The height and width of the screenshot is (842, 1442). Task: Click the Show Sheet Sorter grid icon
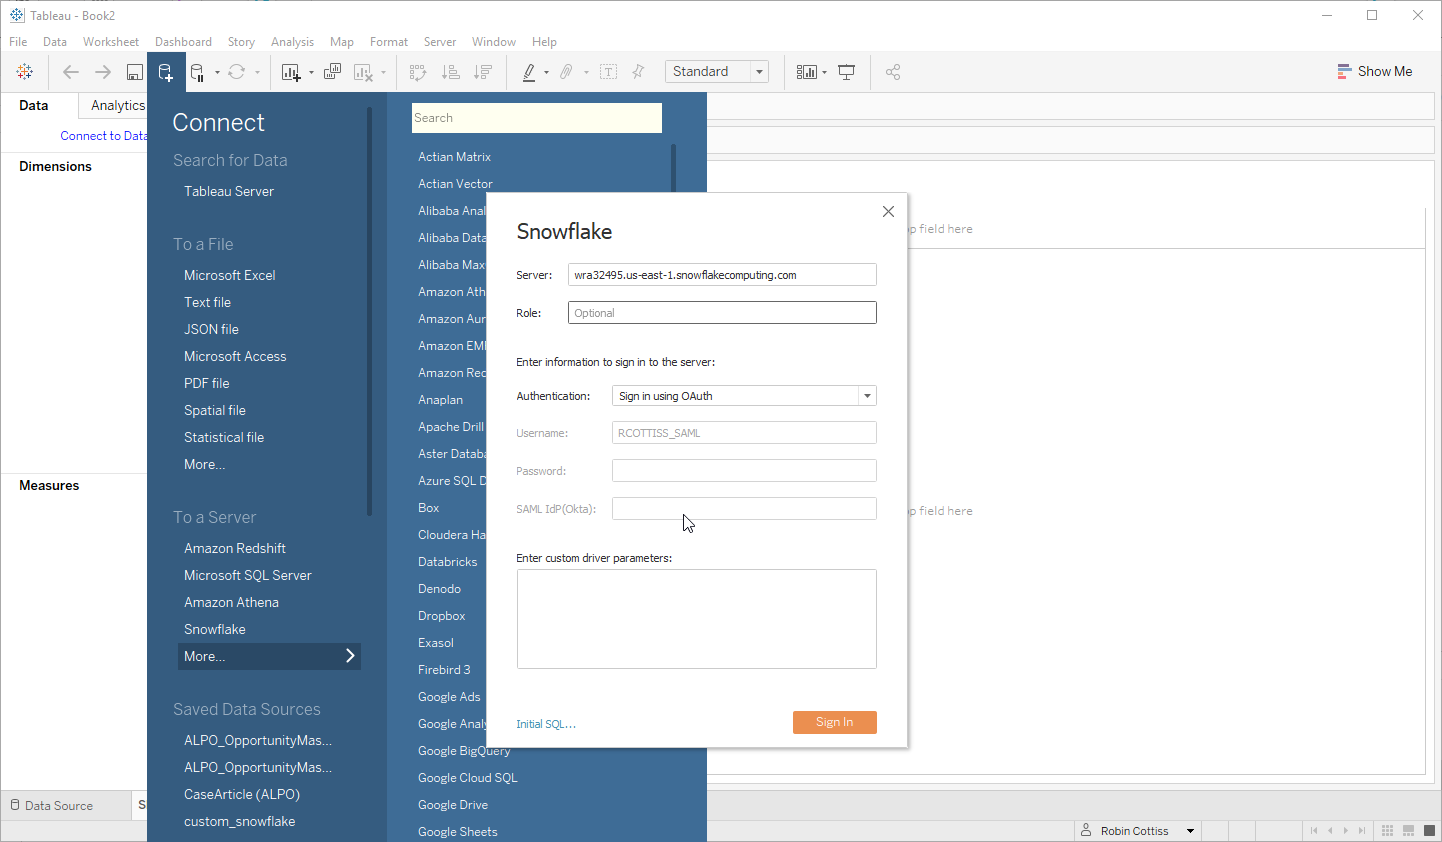(1388, 831)
